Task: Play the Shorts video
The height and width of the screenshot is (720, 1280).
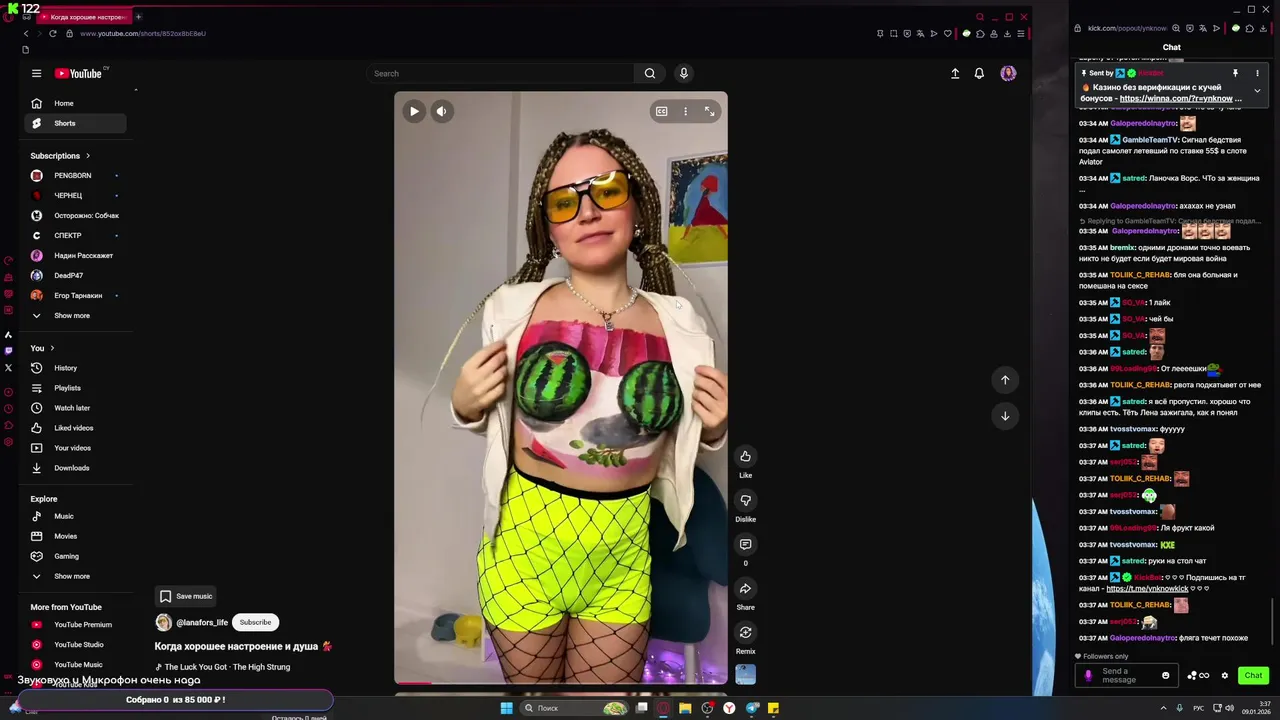Action: click(x=414, y=111)
